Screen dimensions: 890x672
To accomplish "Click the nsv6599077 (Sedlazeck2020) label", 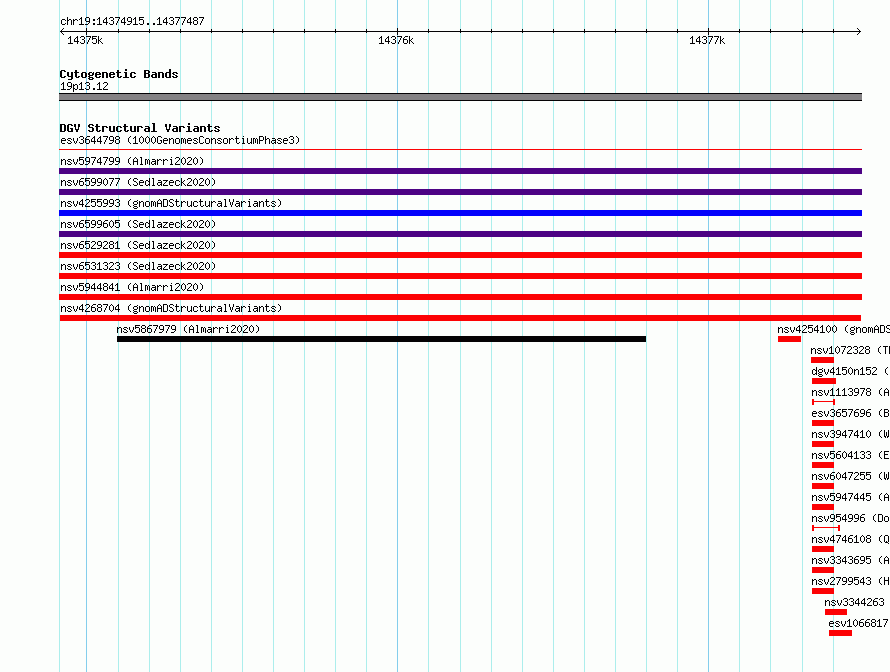I will 138,182.
